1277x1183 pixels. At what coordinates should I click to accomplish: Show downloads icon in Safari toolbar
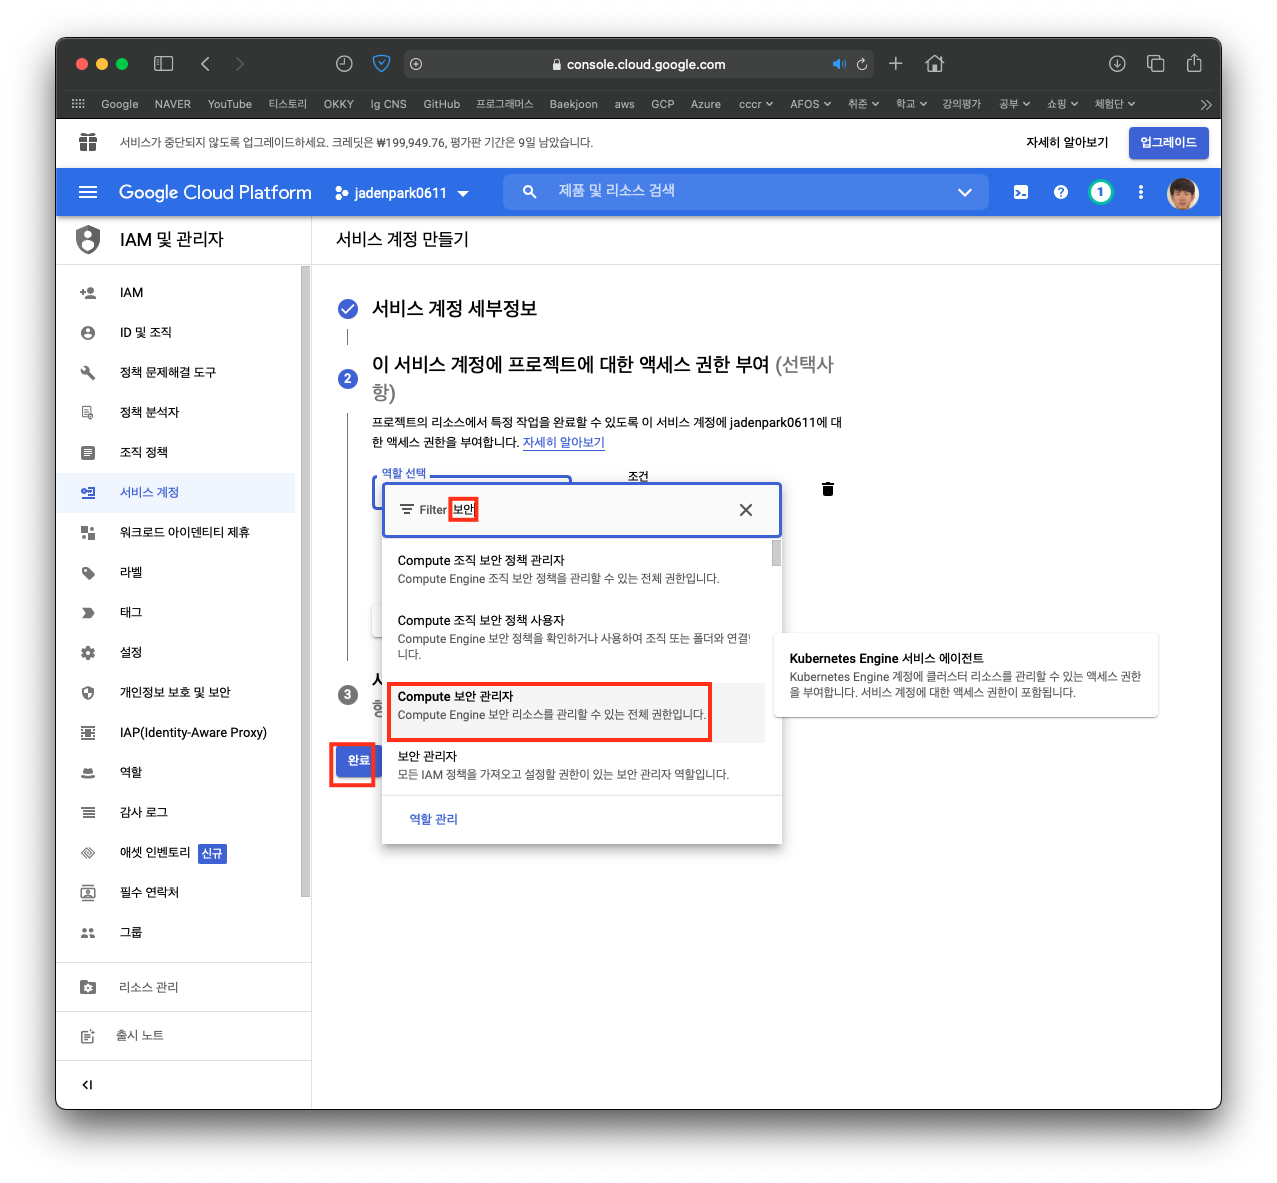click(x=1117, y=64)
